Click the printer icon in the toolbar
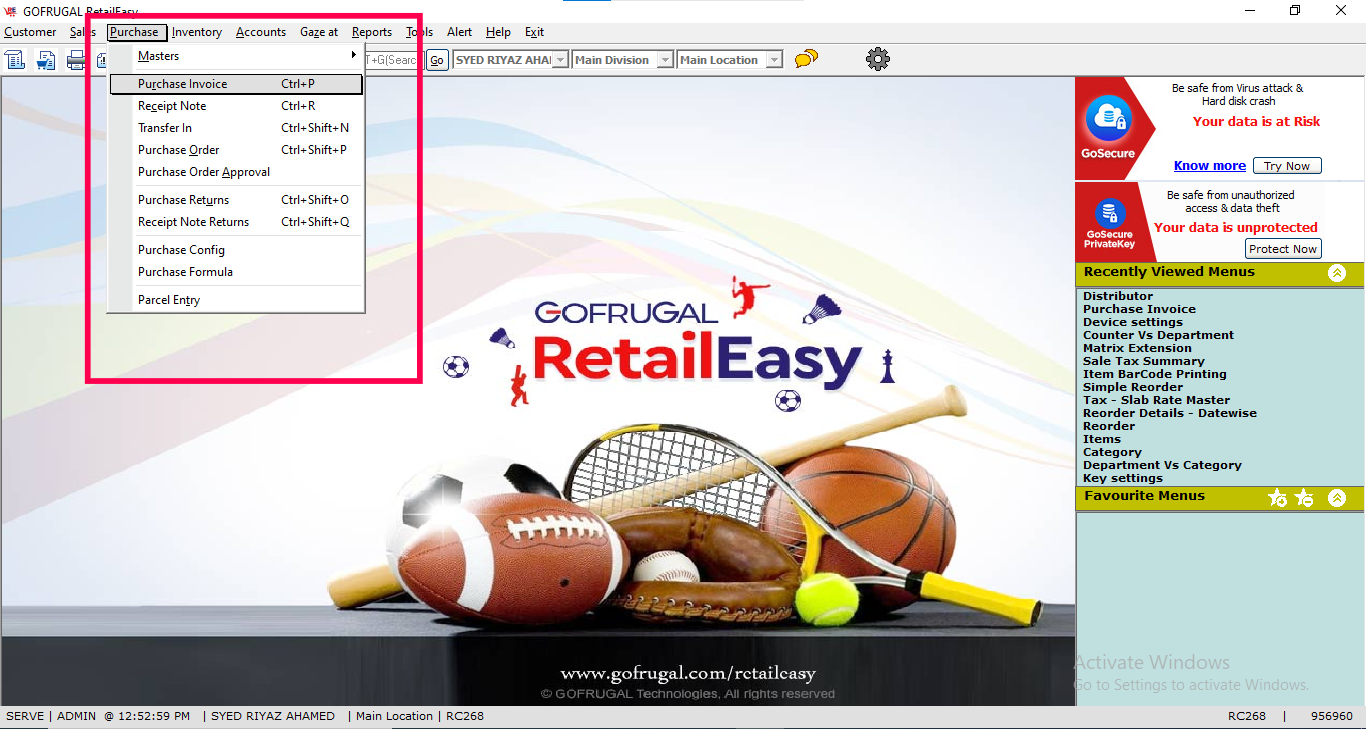The image size is (1366, 729). pyautogui.click(x=76, y=60)
